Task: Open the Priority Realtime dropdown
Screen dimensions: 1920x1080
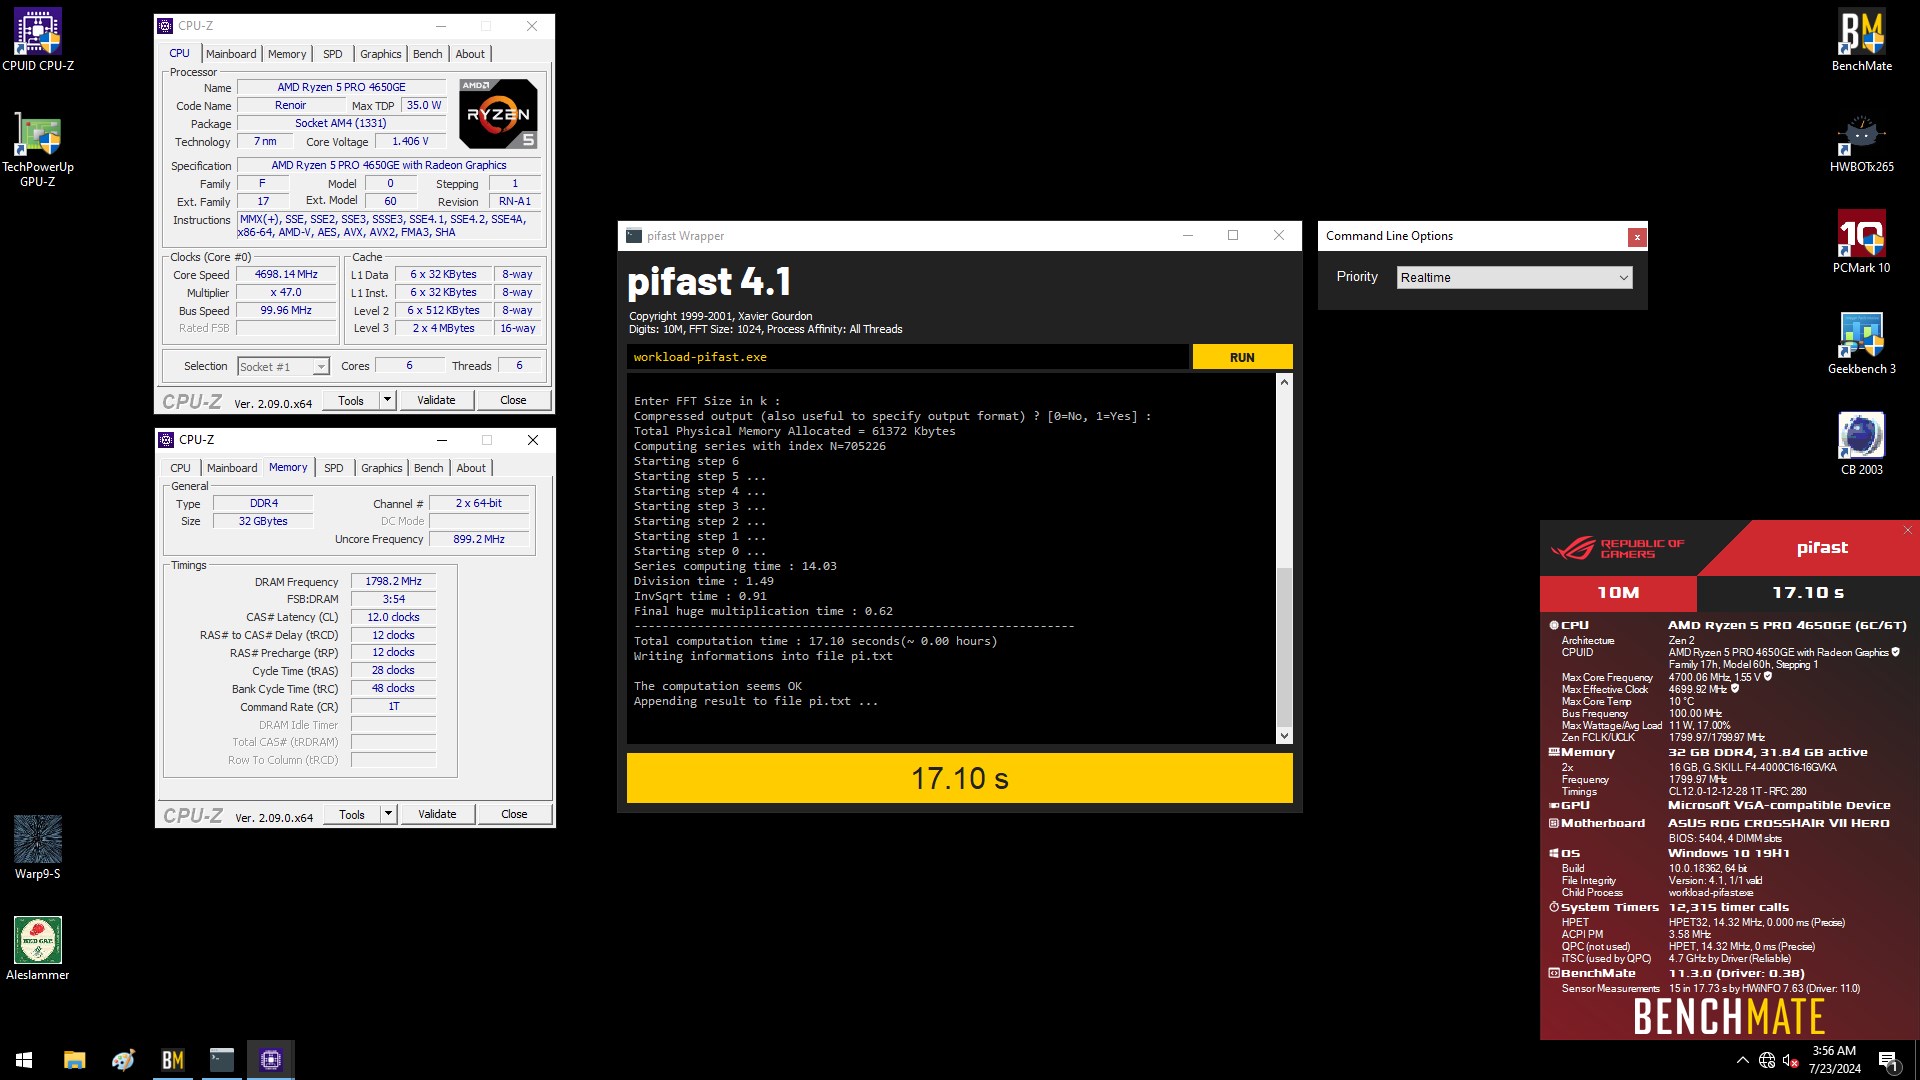Action: 1514,278
